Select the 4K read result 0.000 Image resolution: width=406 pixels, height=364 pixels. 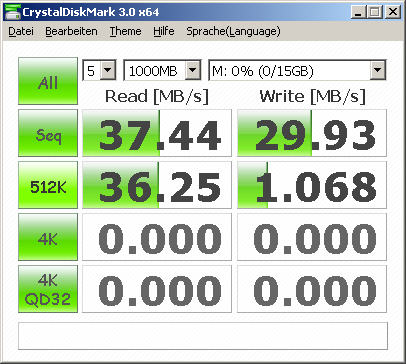click(x=157, y=237)
